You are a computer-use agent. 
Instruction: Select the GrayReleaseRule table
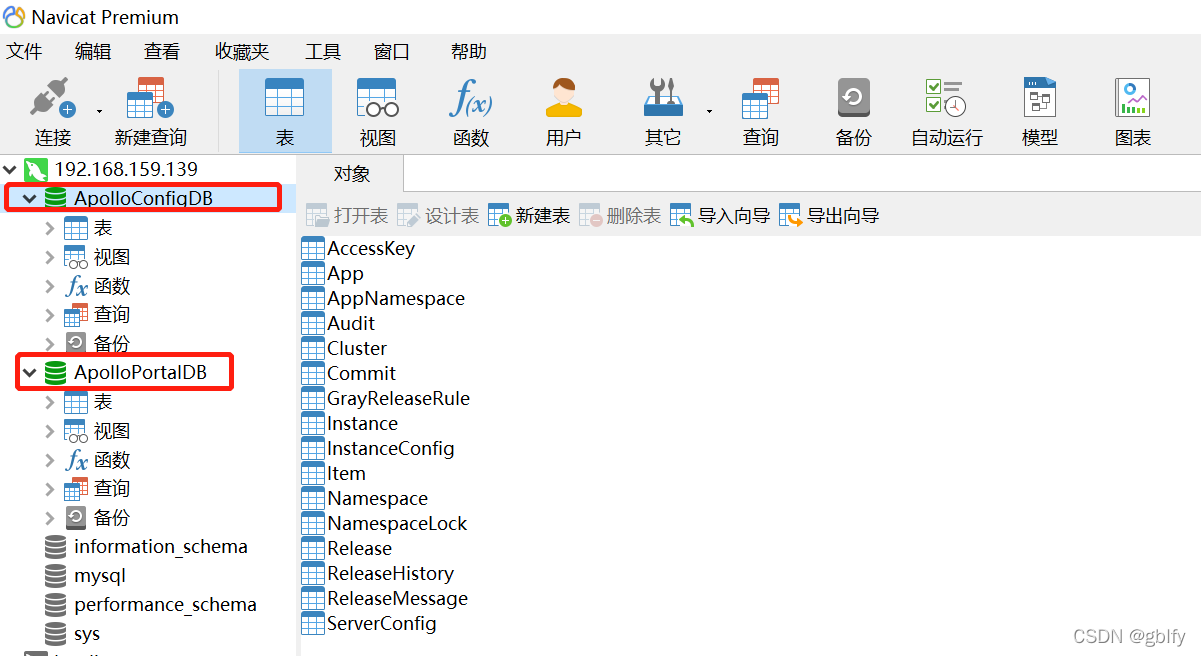[x=386, y=399]
